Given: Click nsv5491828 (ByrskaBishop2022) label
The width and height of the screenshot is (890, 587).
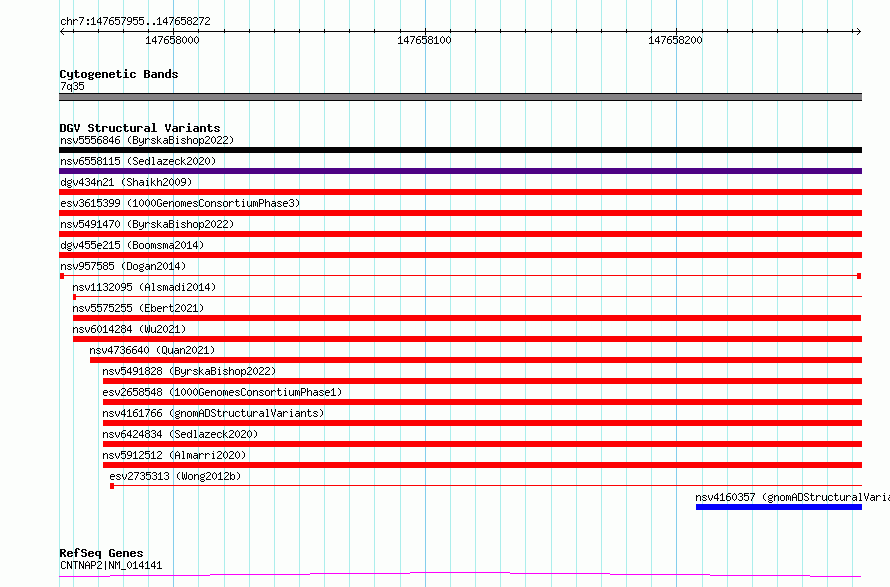Looking at the screenshot, I should pyautogui.click(x=189, y=371).
